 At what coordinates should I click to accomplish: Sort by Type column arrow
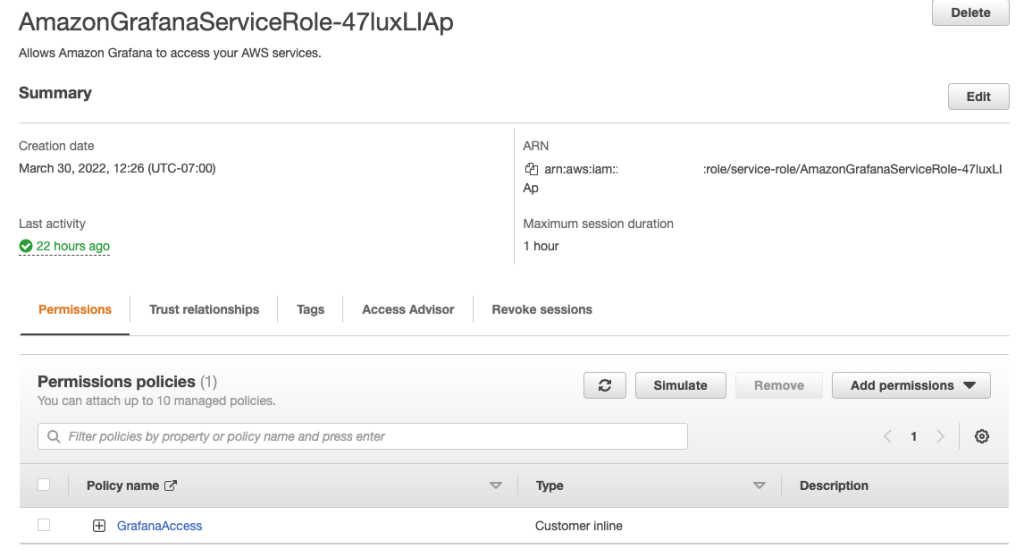point(759,485)
